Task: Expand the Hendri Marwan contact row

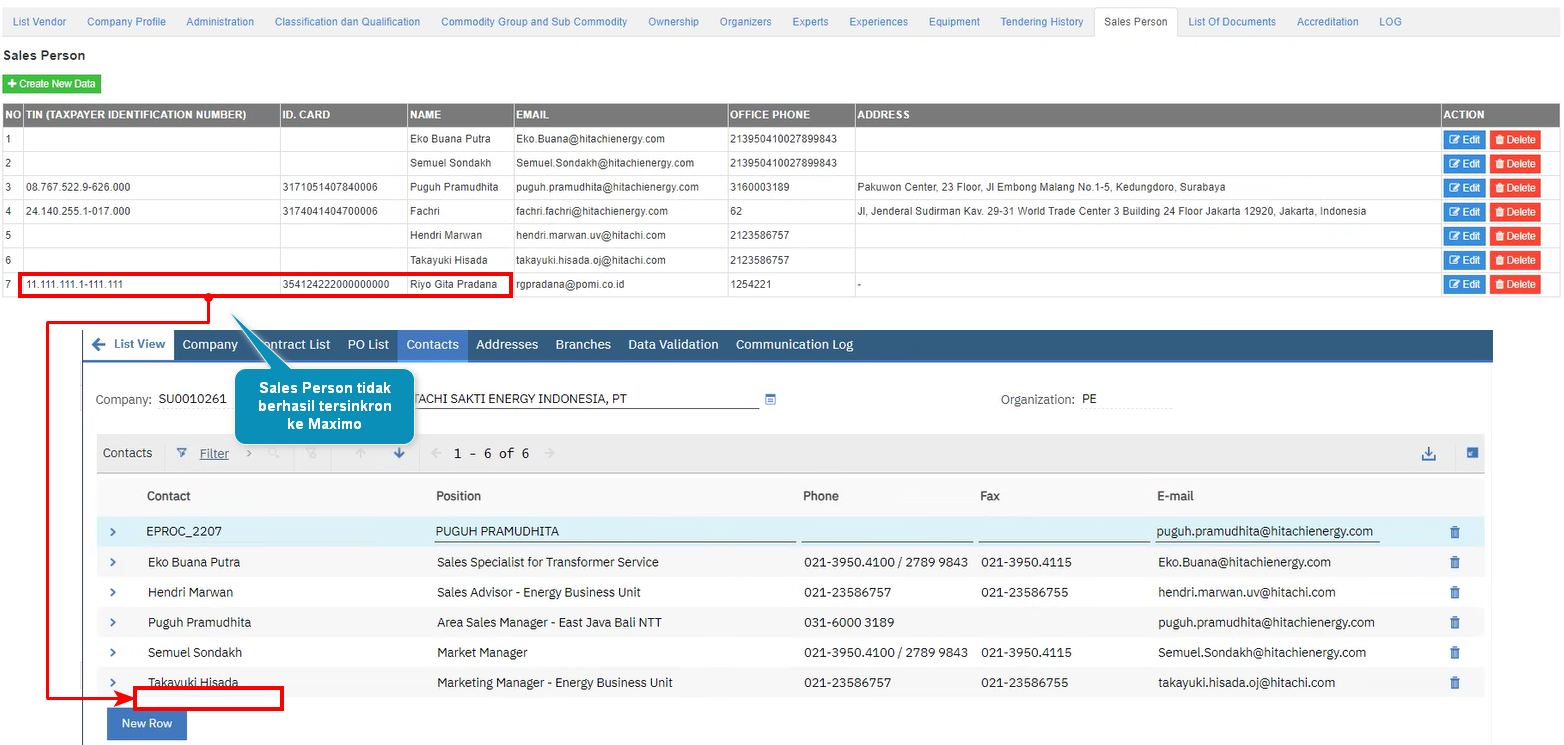Action: pyautogui.click(x=113, y=592)
